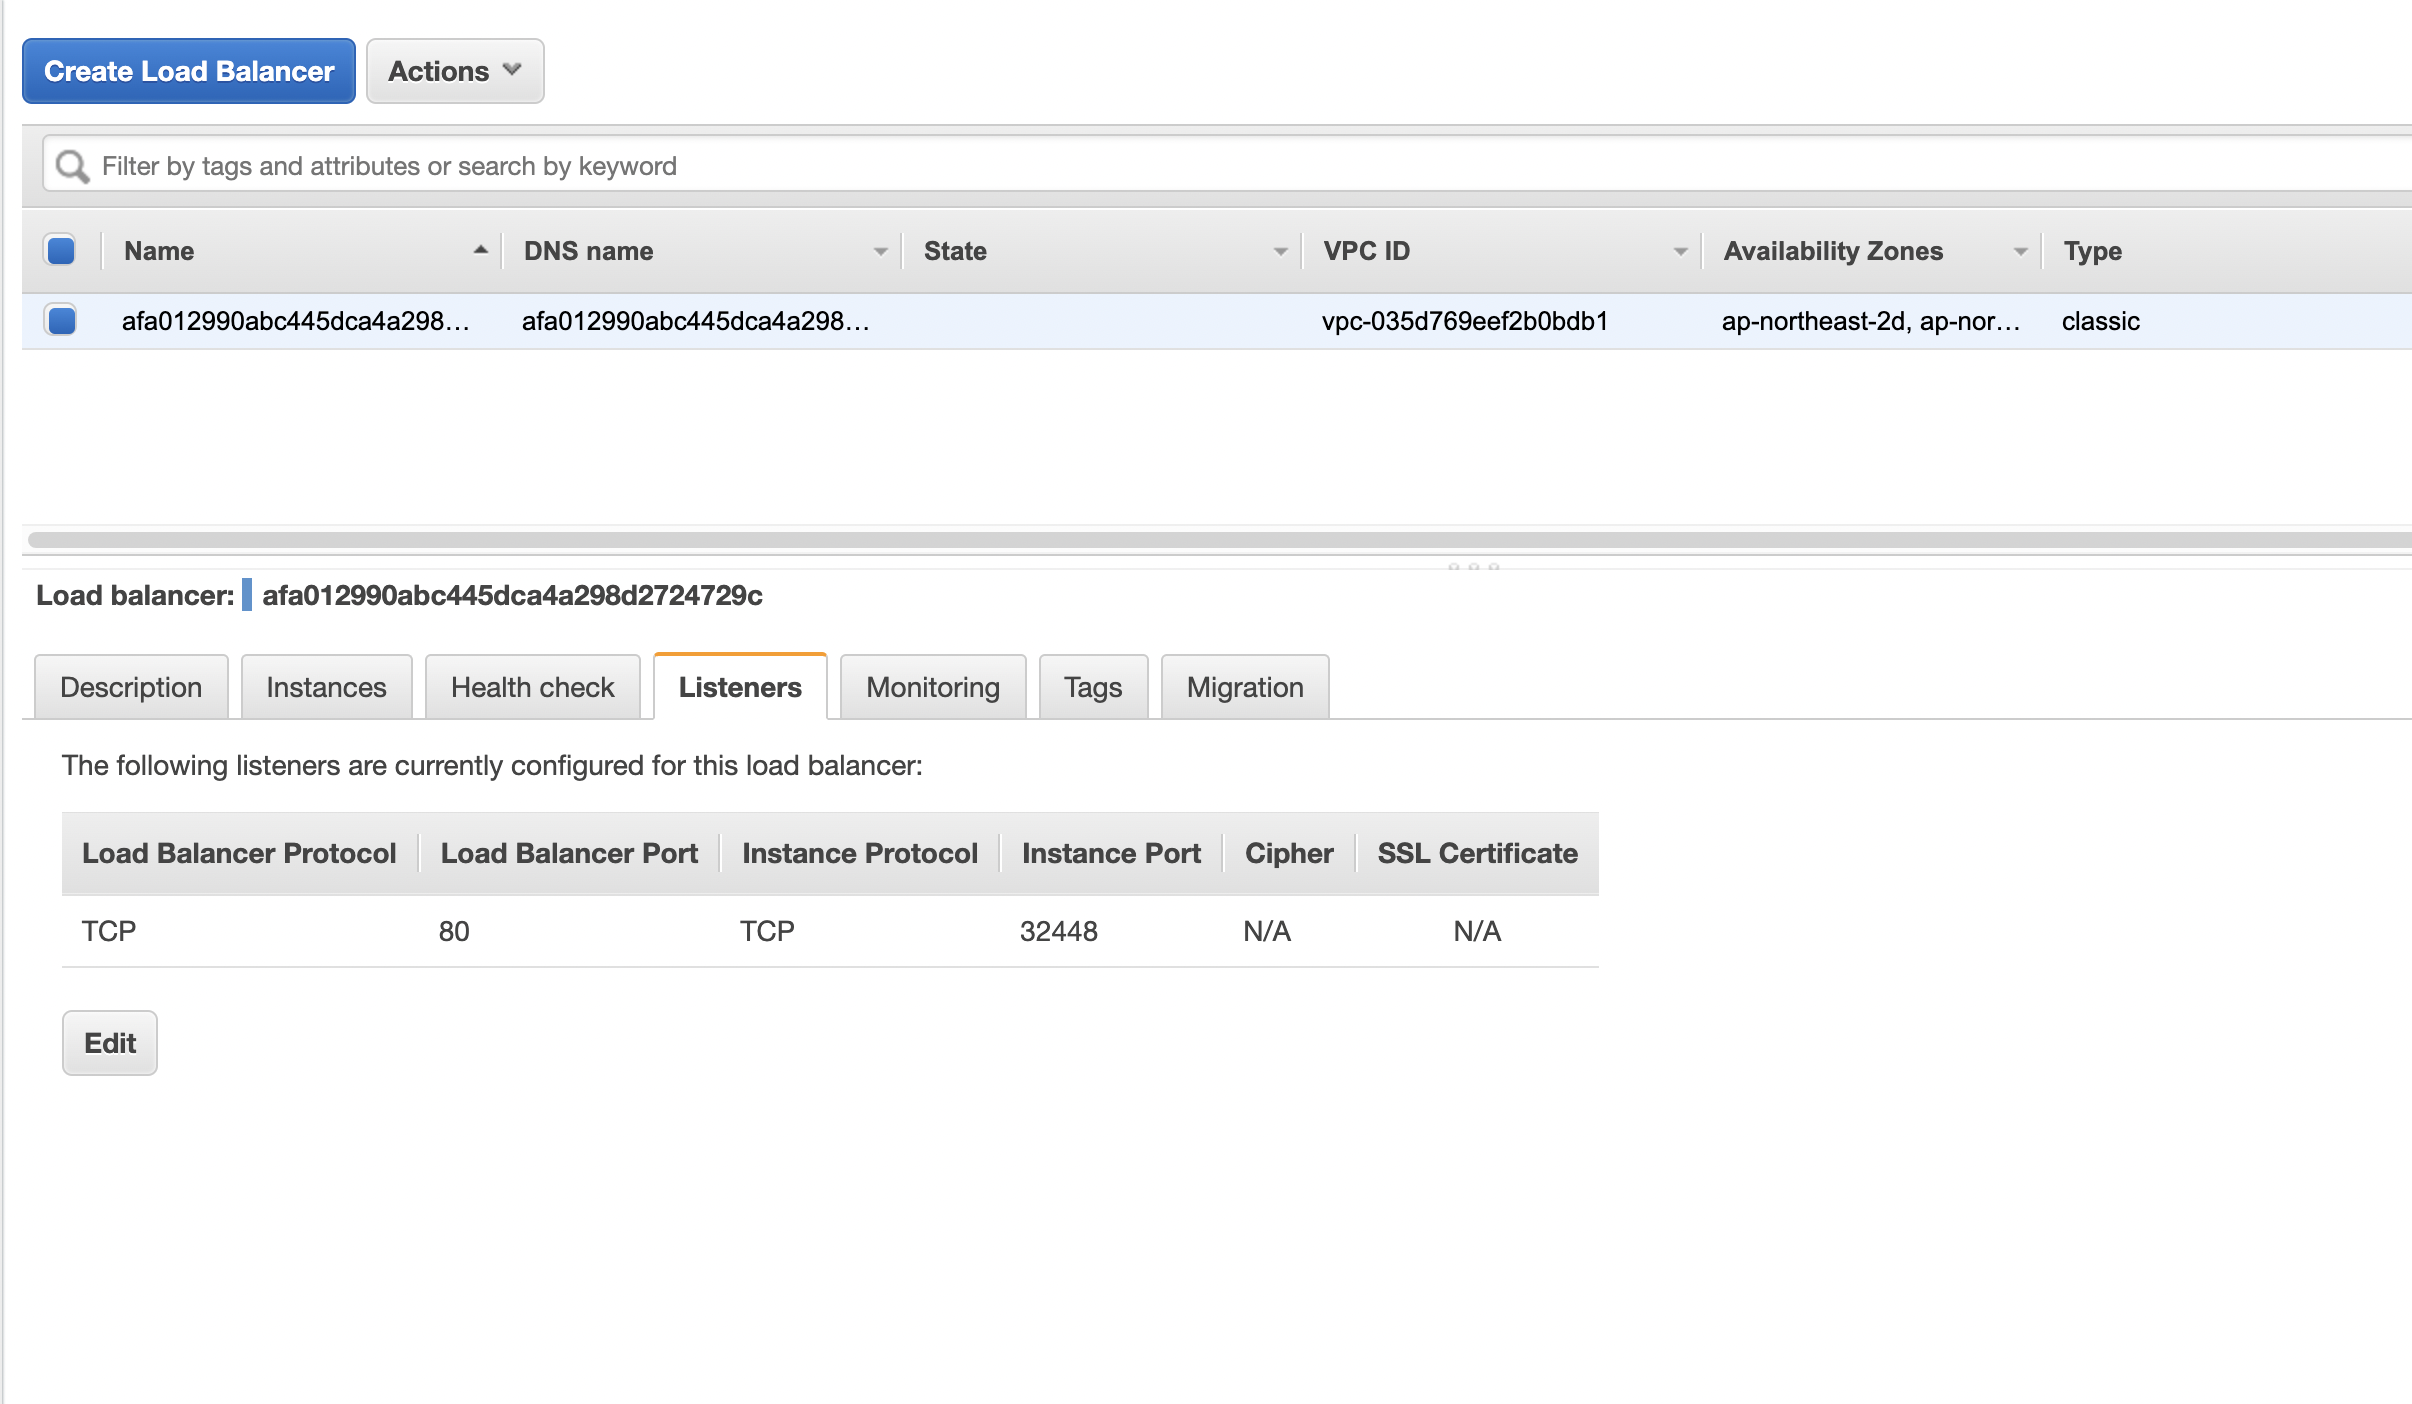This screenshot has width=2412, height=1404.
Task: Switch to the Description tab
Action: (x=131, y=687)
